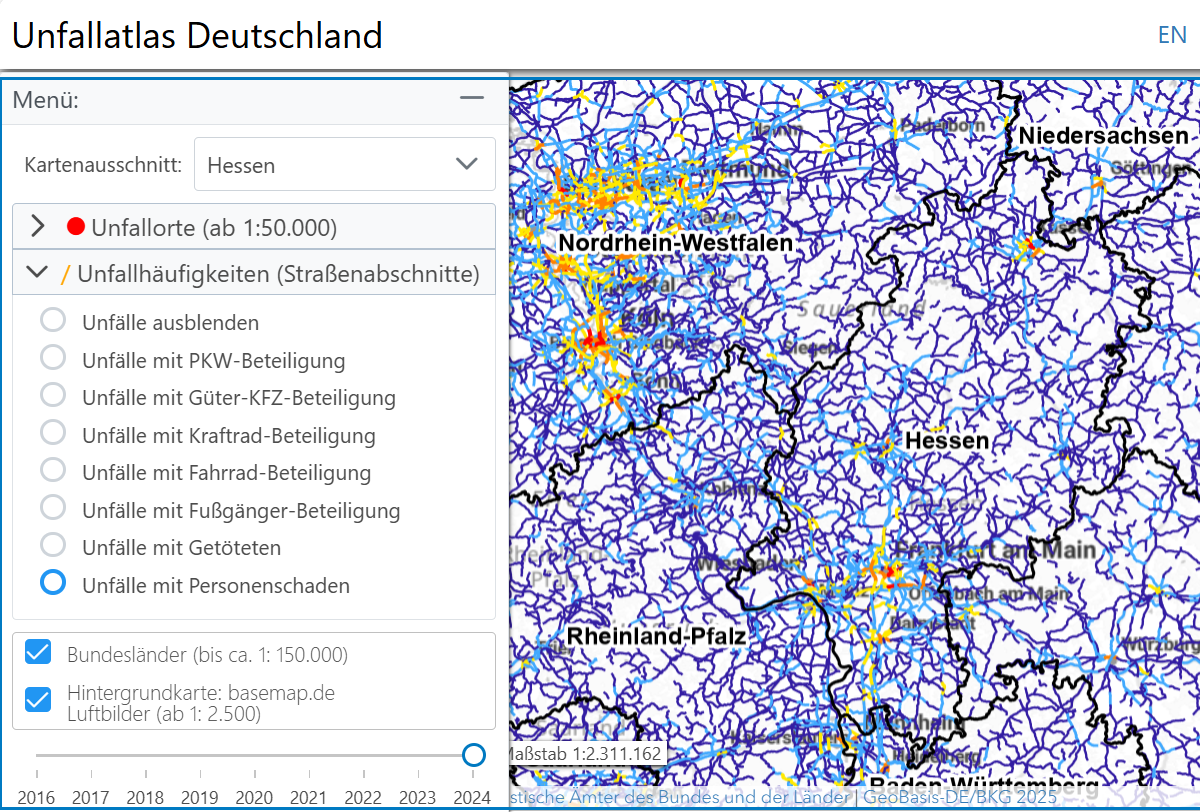Minimize the Menü panel with dash icon
Image resolution: width=1200 pixels, height=812 pixels.
click(x=471, y=98)
